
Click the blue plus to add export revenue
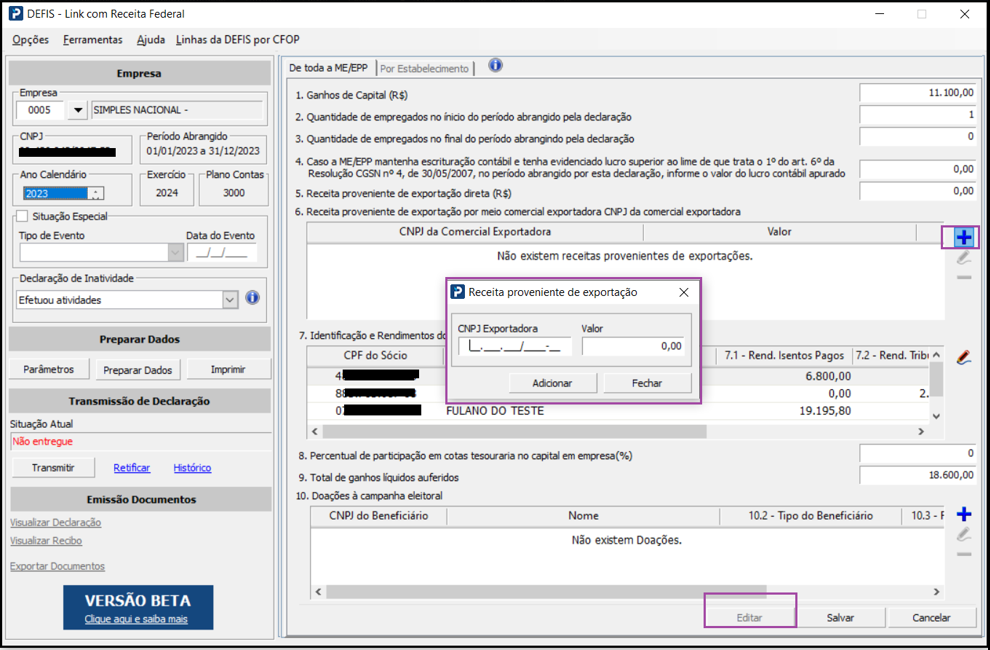(963, 238)
